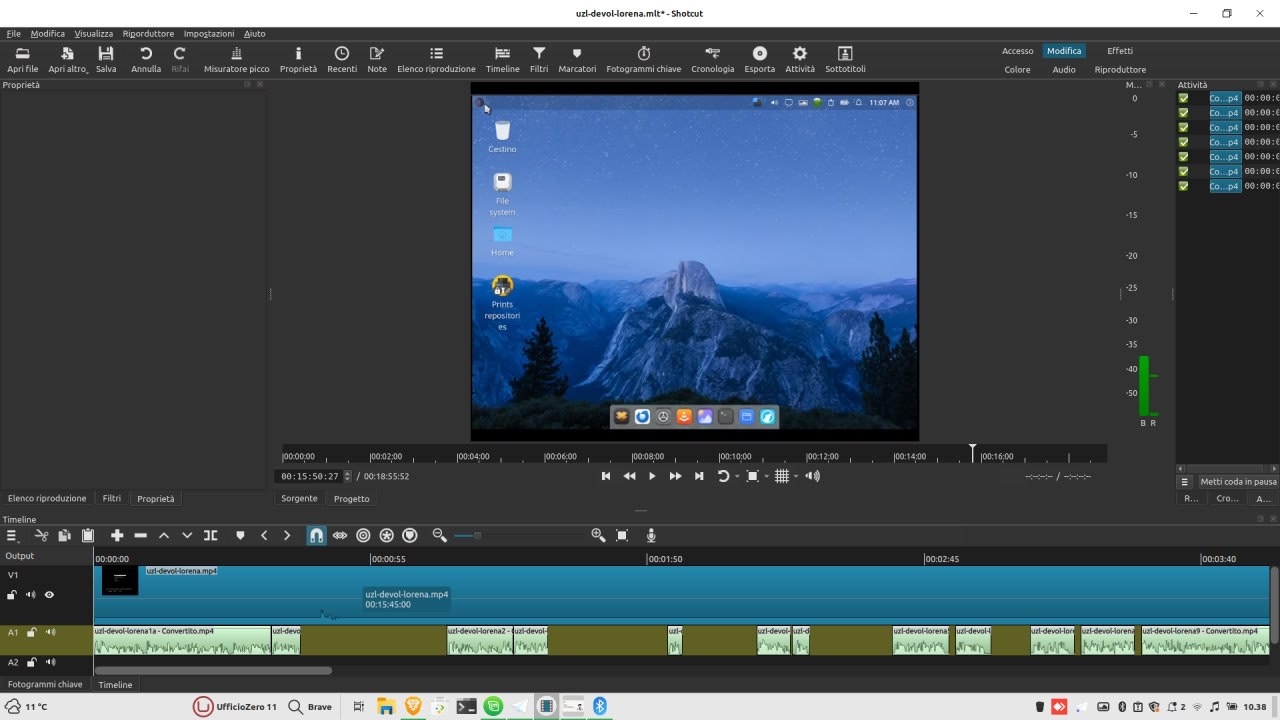
Task: Toggle ripple trim and drop
Action: pyautogui.click(x=363, y=536)
